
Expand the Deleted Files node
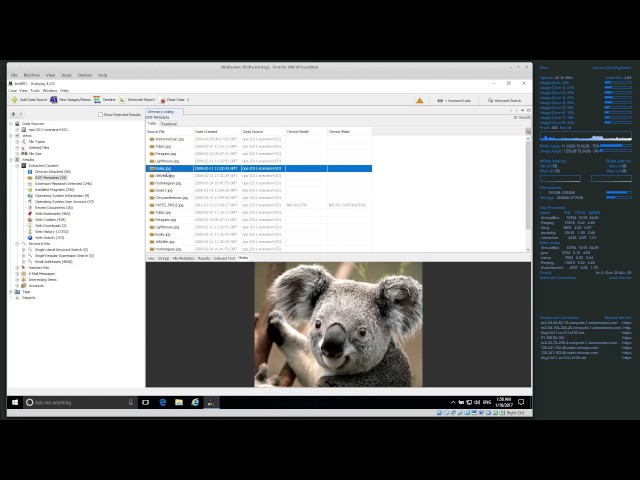tap(17, 148)
